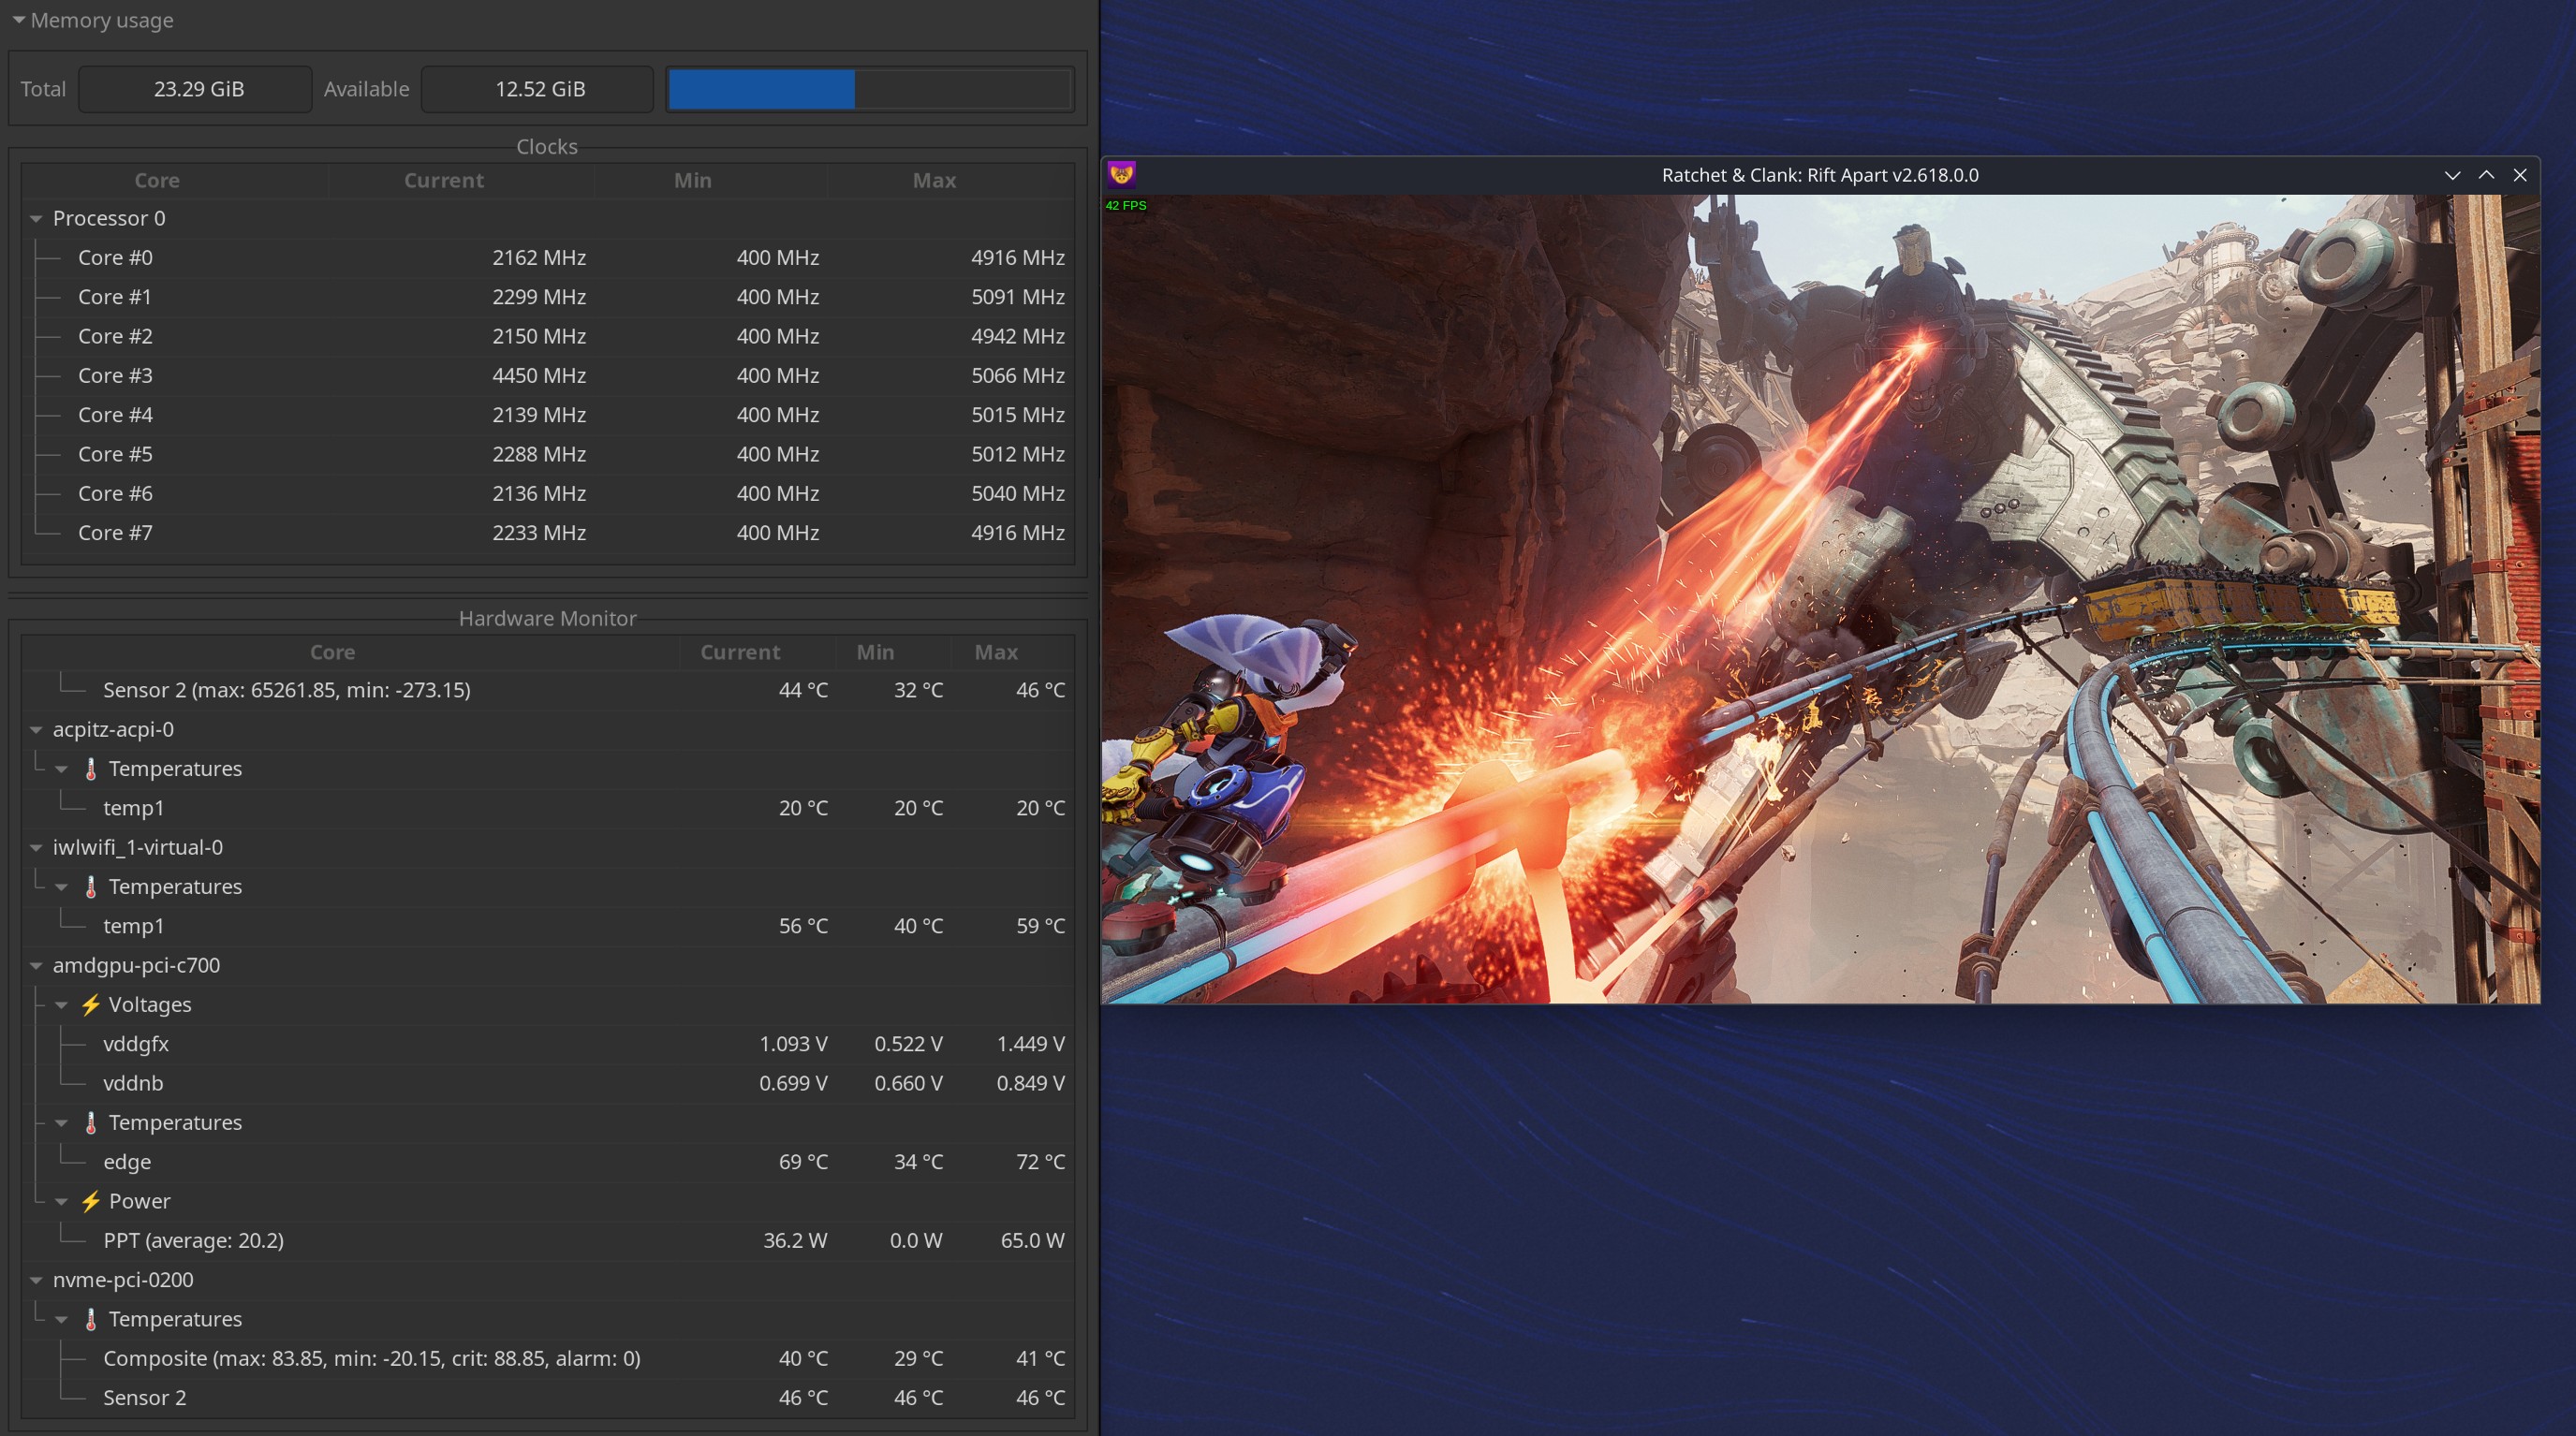Click the green 42 FPS overlay counter
Image resolution: width=2576 pixels, height=1436 pixels.
point(1126,205)
